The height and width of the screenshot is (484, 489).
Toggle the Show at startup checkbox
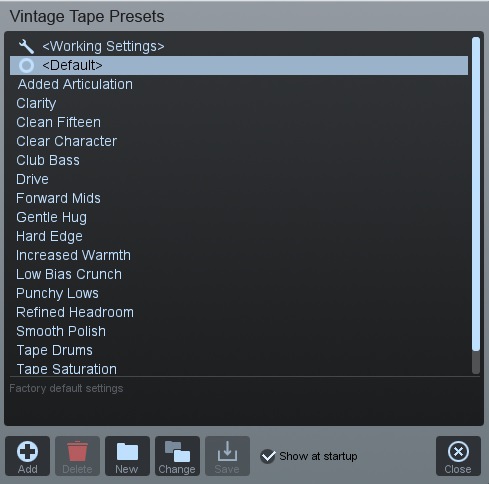pyautogui.click(x=268, y=456)
